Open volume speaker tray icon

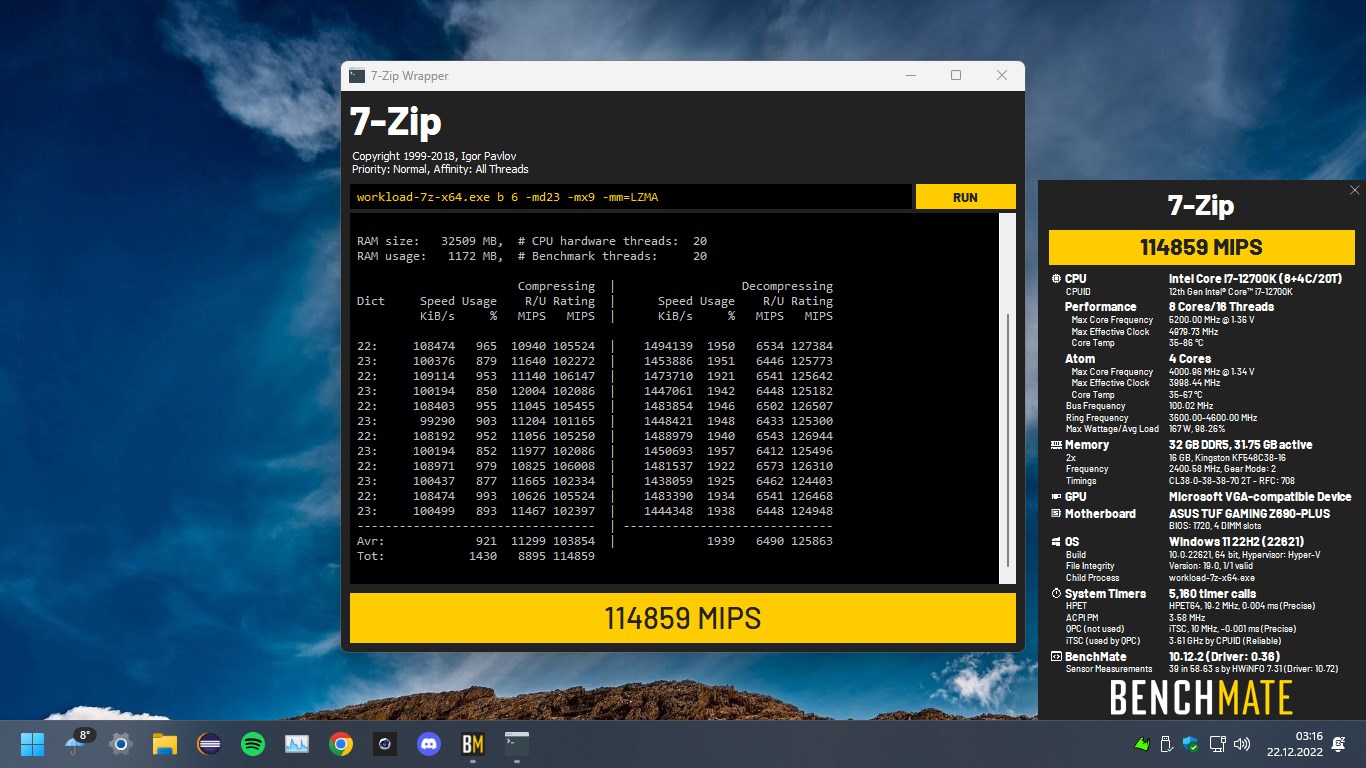pyautogui.click(x=1242, y=744)
